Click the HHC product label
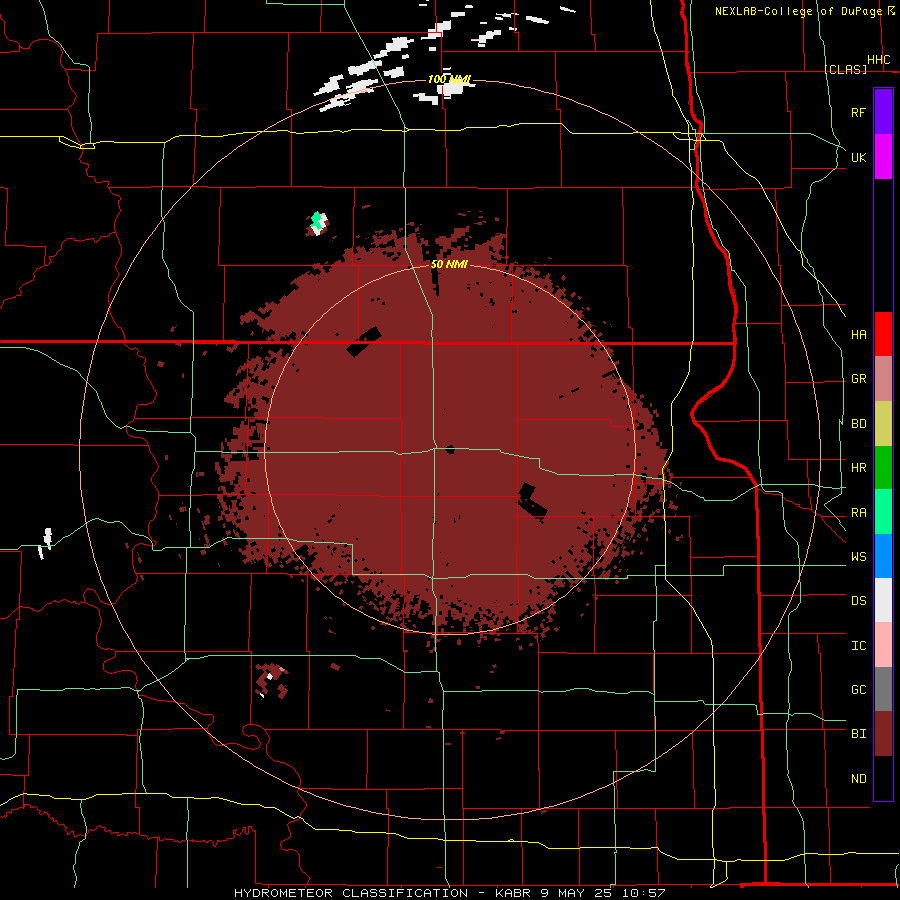Image resolution: width=900 pixels, height=900 pixels. (878, 60)
